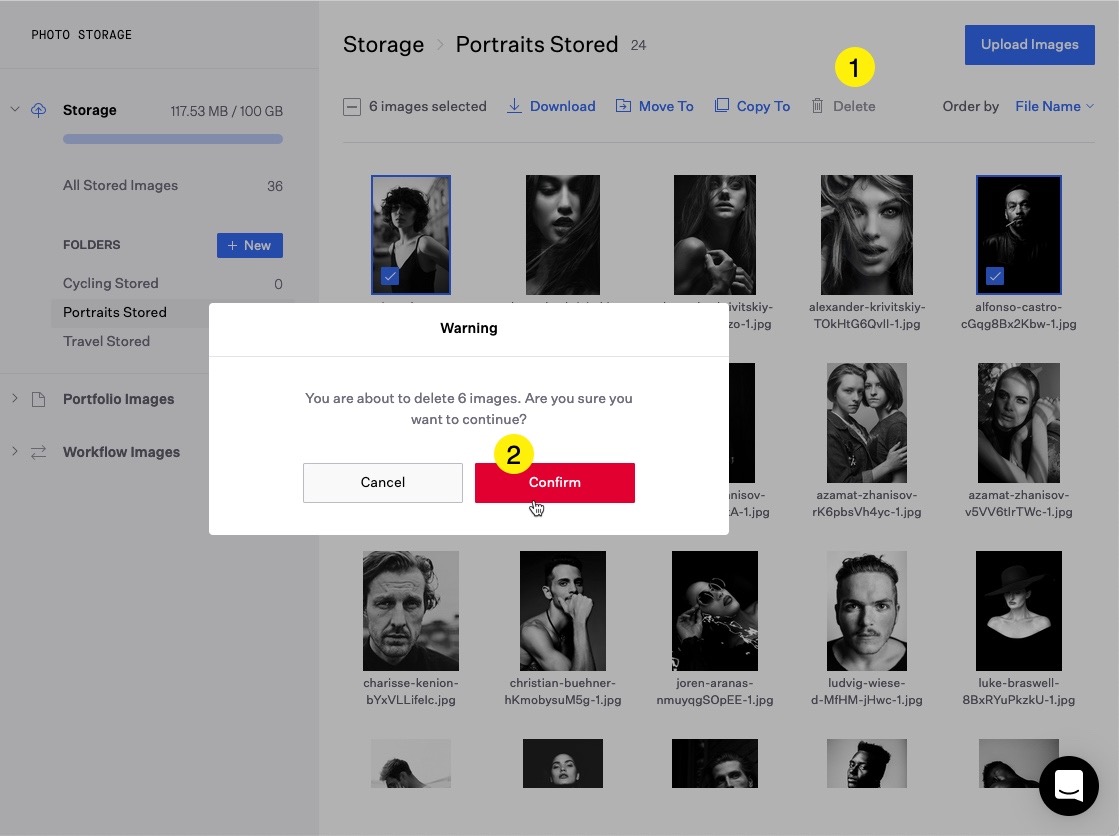Viewport: 1119px width, 836px height.
Task: Uncheck the first curly-haired portrait checkbox
Action: (390, 276)
